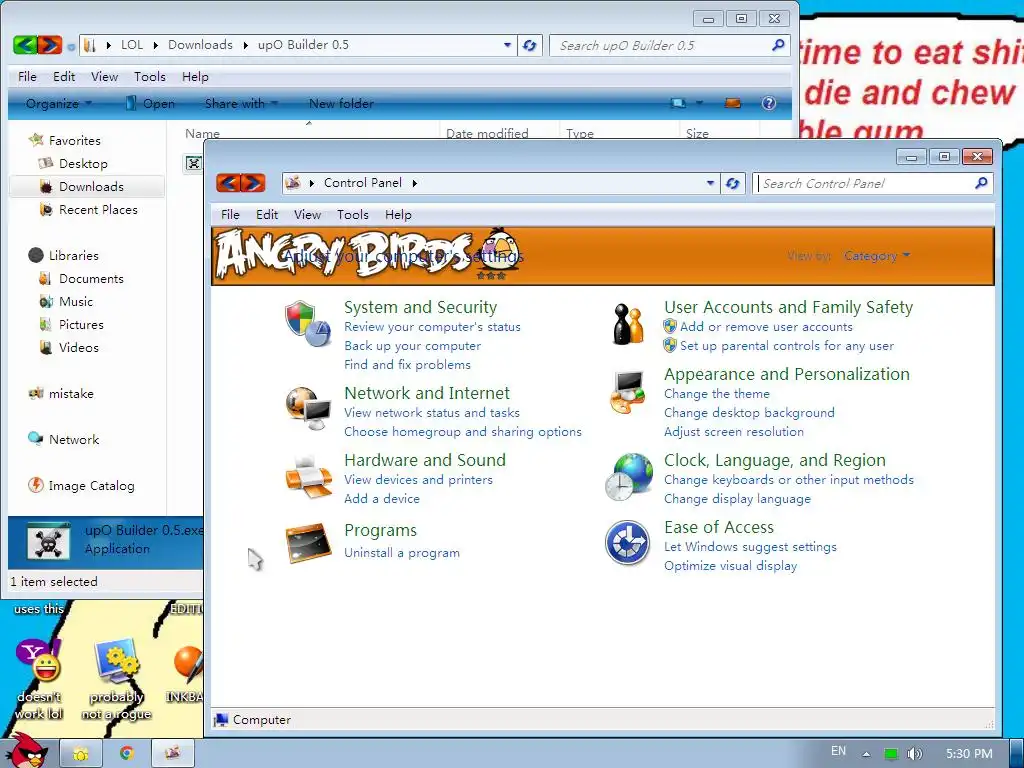Open Change desktop background link

tap(749, 413)
